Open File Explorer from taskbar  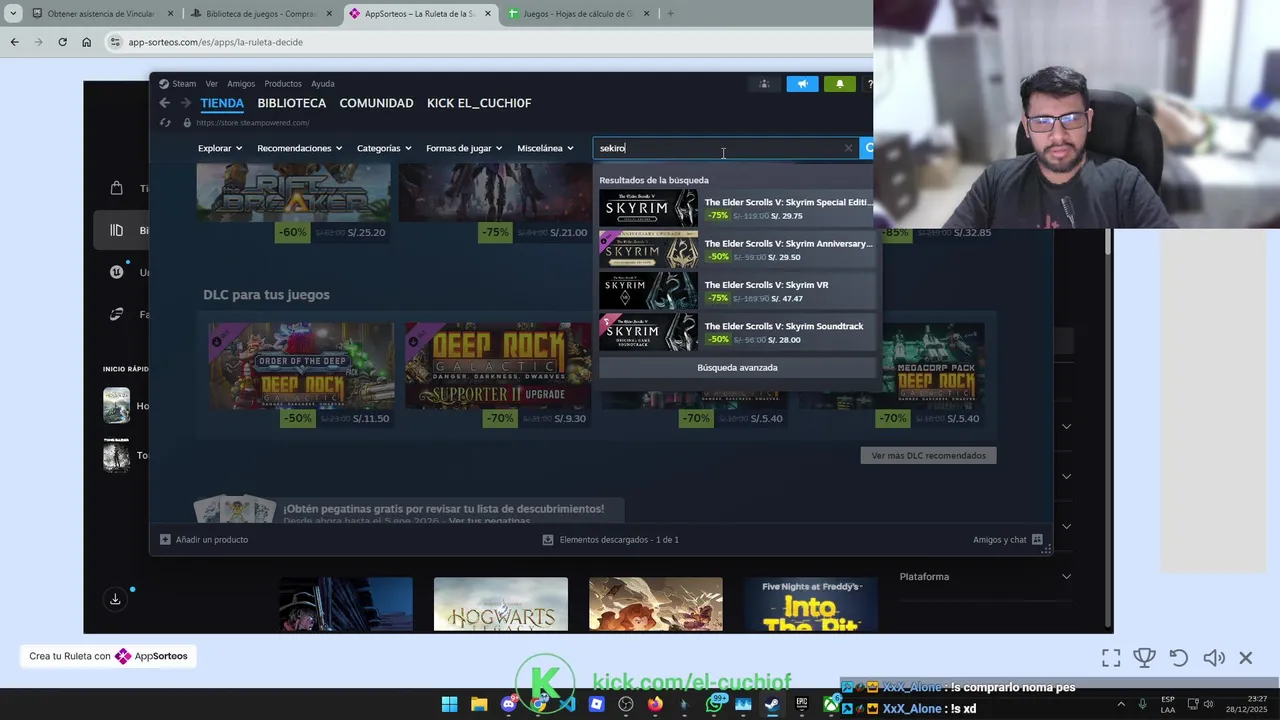point(479,704)
